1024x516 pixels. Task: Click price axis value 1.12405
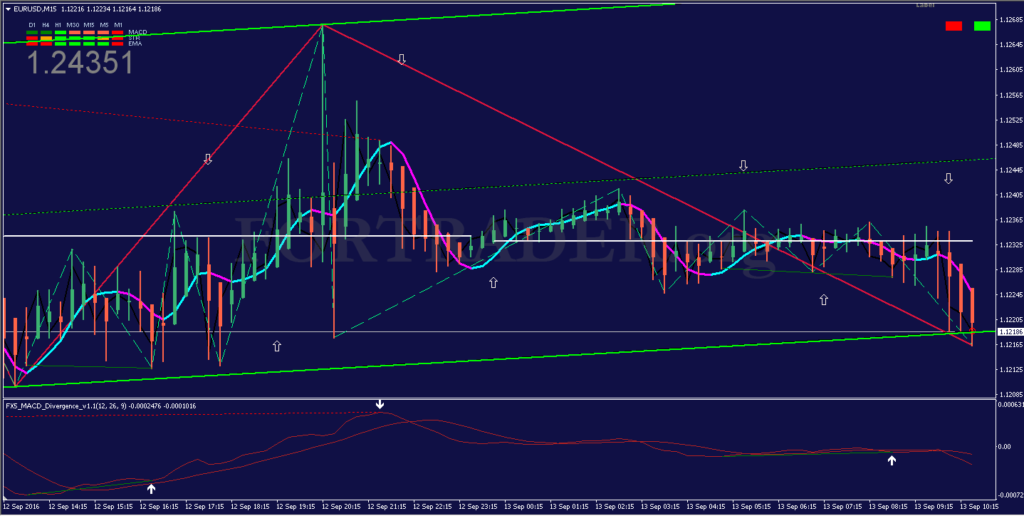coord(1010,195)
